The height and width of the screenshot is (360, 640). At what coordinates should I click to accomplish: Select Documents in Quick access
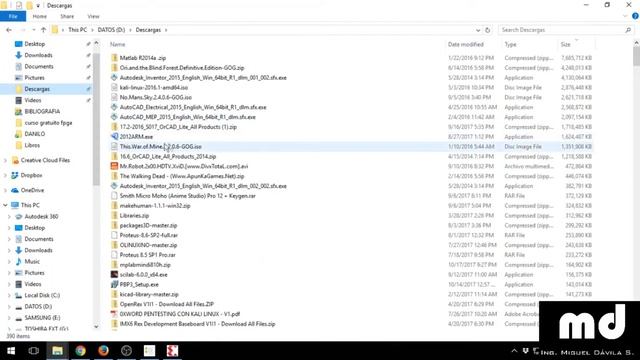pos(39,66)
